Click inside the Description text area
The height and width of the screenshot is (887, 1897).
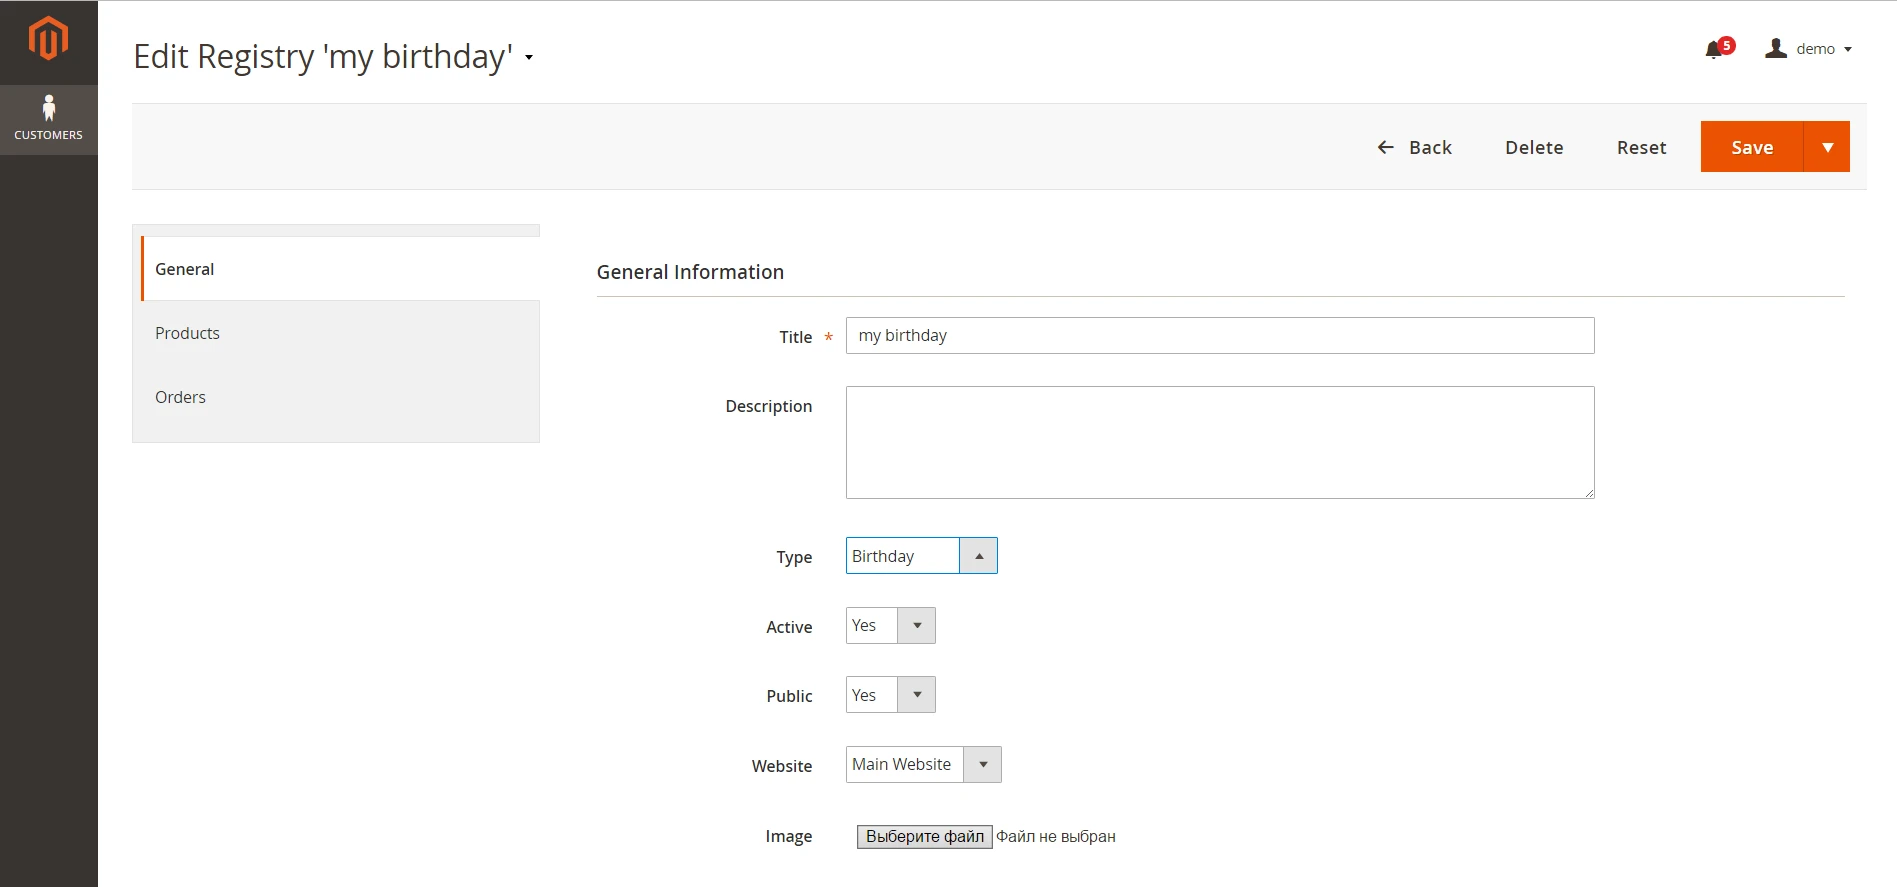pos(1219,442)
